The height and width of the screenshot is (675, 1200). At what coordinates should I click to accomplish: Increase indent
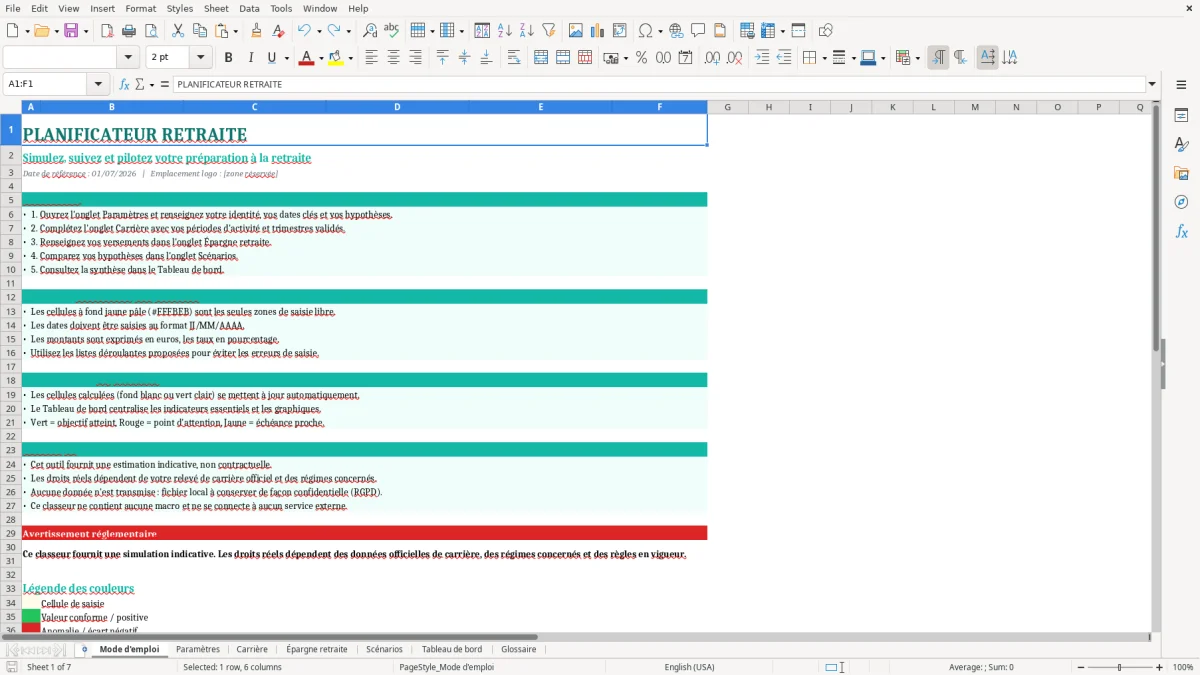click(x=762, y=58)
